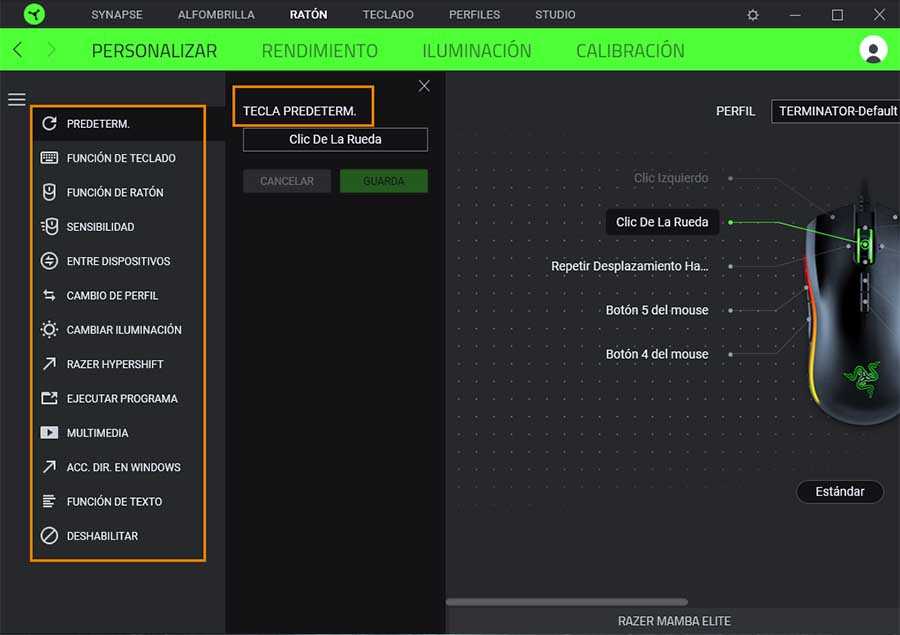The height and width of the screenshot is (635, 900).
Task: Select the Sensibilidad icon
Action: (49, 227)
